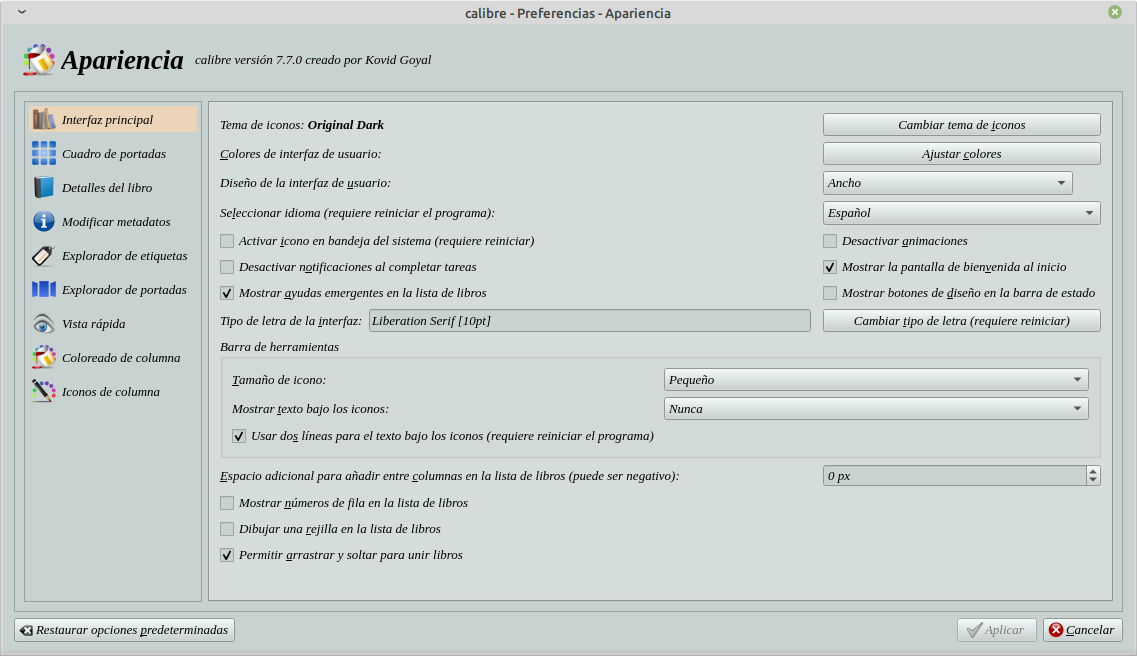The height and width of the screenshot is (656, 1137).
Task: Enable Dibujar una rejilla en la lista
Action: click(227, 529)
